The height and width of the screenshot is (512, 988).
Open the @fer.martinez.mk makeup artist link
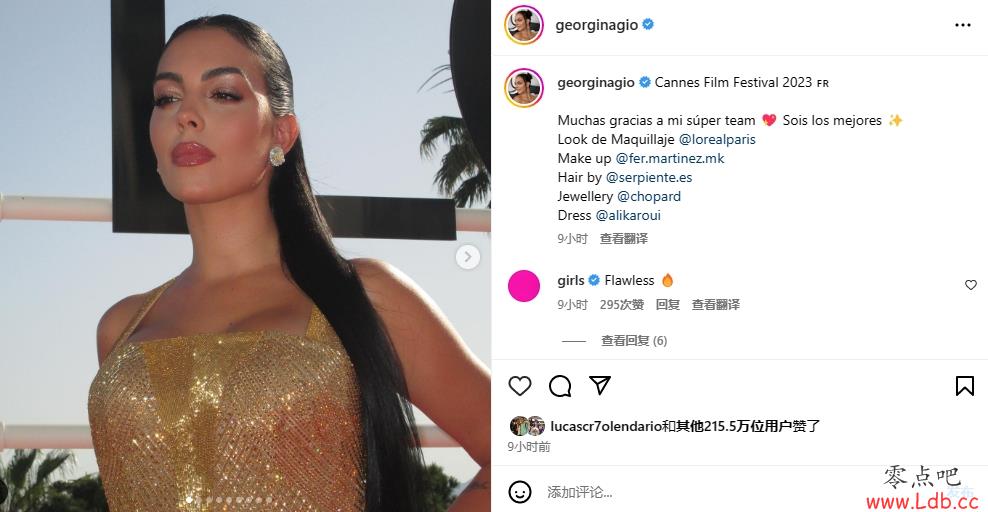[670, 159]
